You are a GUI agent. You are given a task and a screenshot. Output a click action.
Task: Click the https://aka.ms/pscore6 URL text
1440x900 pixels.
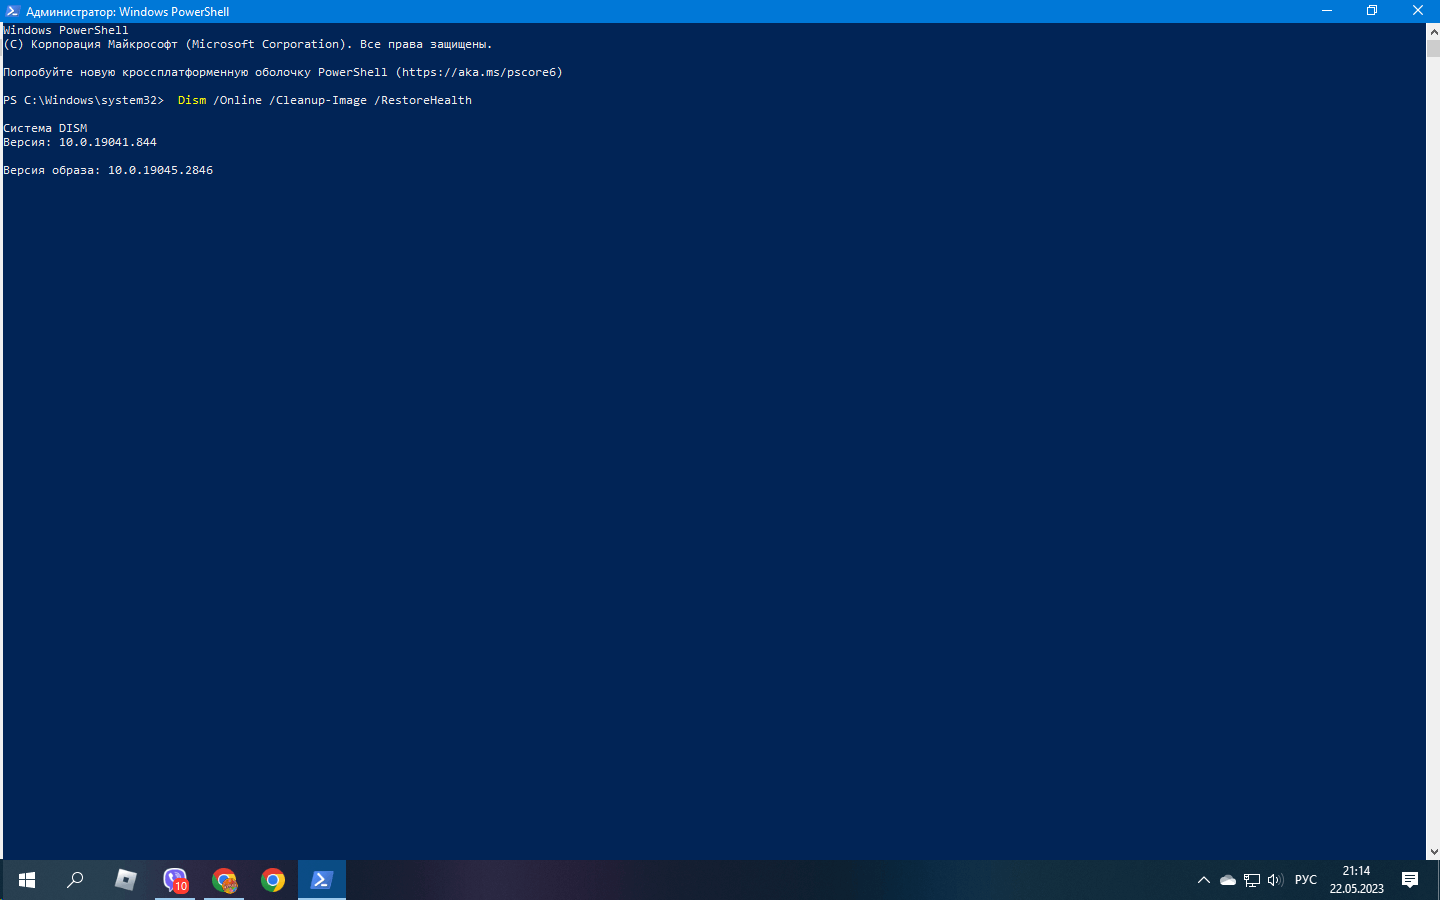pos(479,72)
